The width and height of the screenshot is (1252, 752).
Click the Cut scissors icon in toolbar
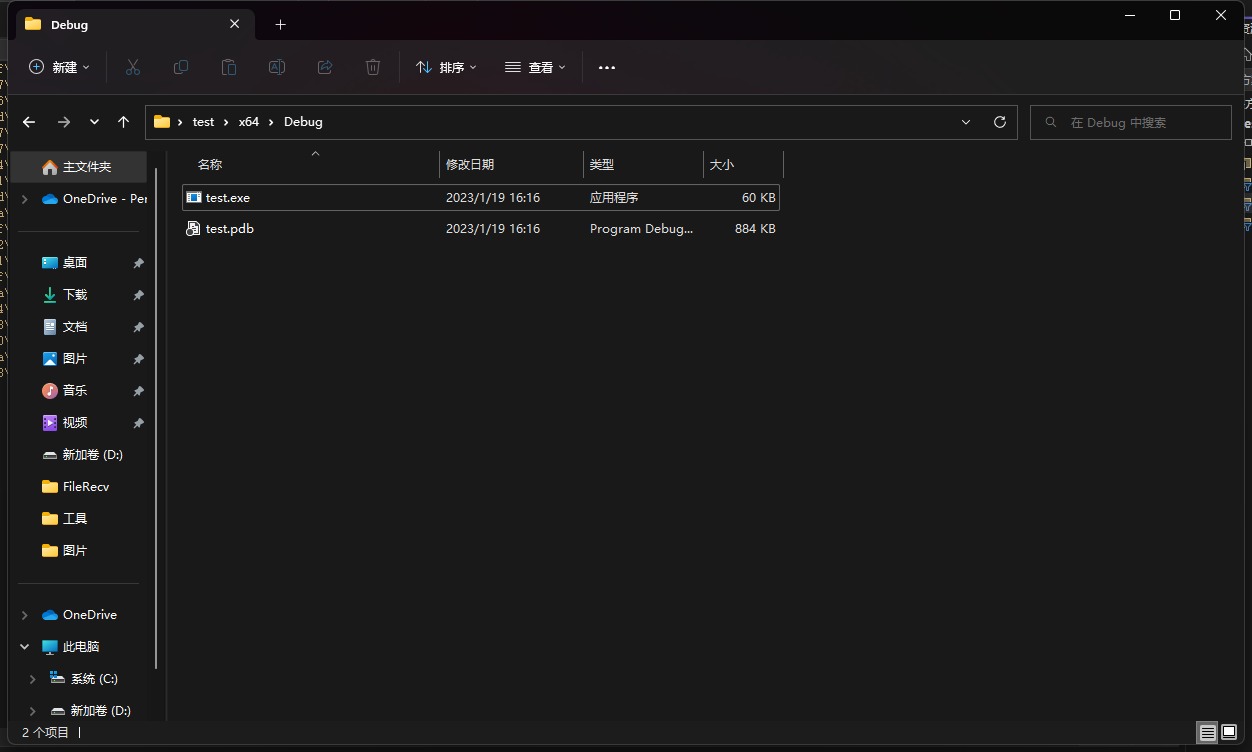(x=133, y=67)
